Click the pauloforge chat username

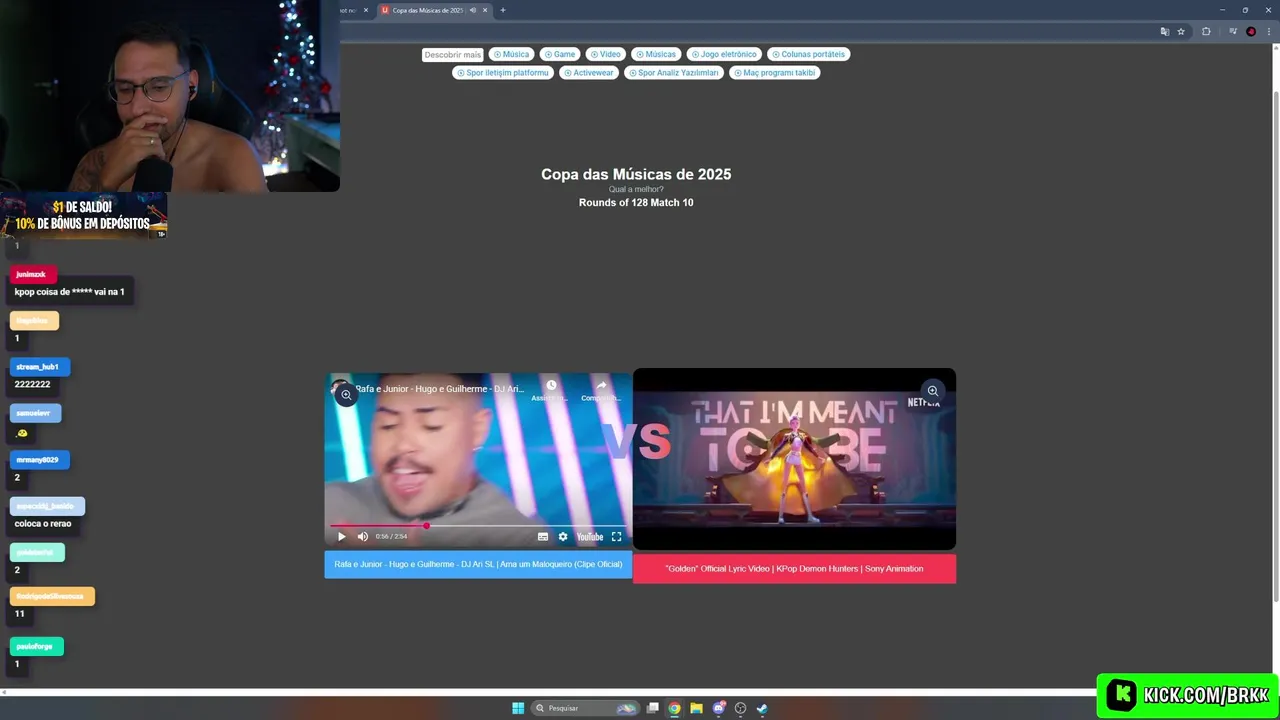coord(35,646)
